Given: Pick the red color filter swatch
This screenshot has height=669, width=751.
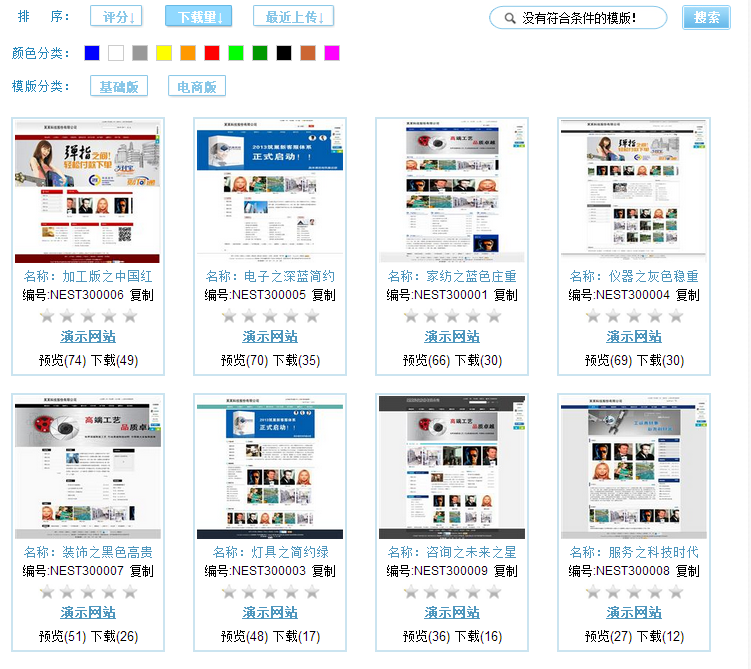Looking at the screenshot, I should pos(212,53).
